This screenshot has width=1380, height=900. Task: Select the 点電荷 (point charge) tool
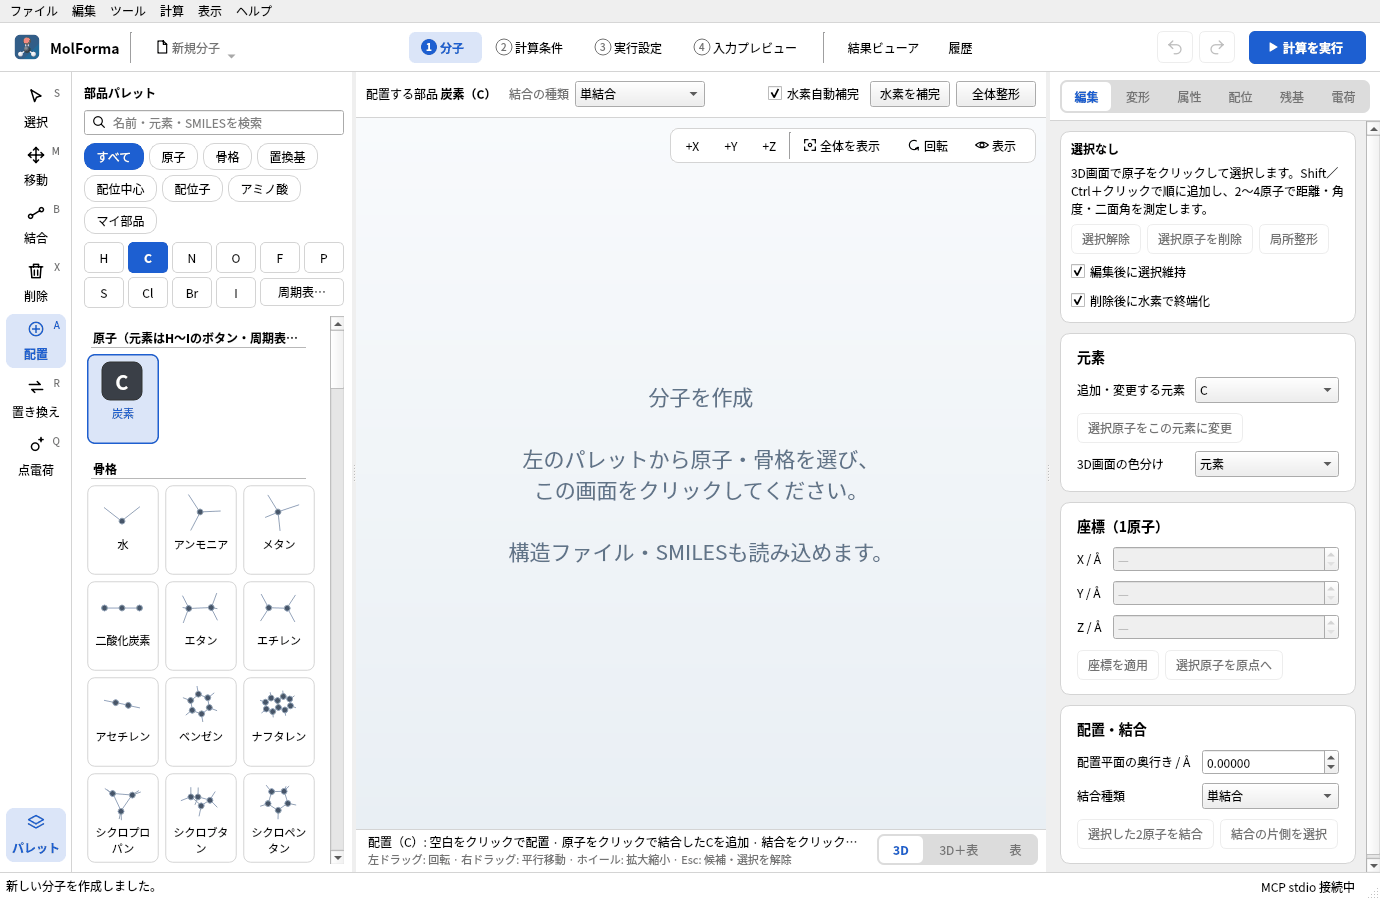coord(36,456)
